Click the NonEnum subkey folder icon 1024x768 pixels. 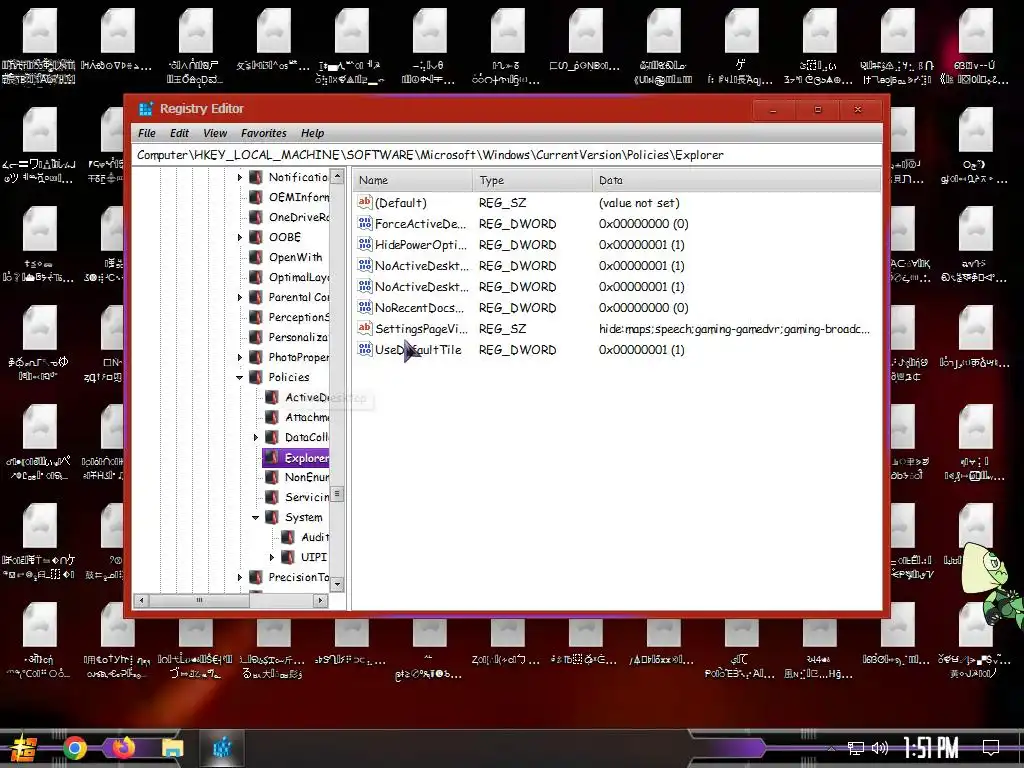[x=272, y=477]
